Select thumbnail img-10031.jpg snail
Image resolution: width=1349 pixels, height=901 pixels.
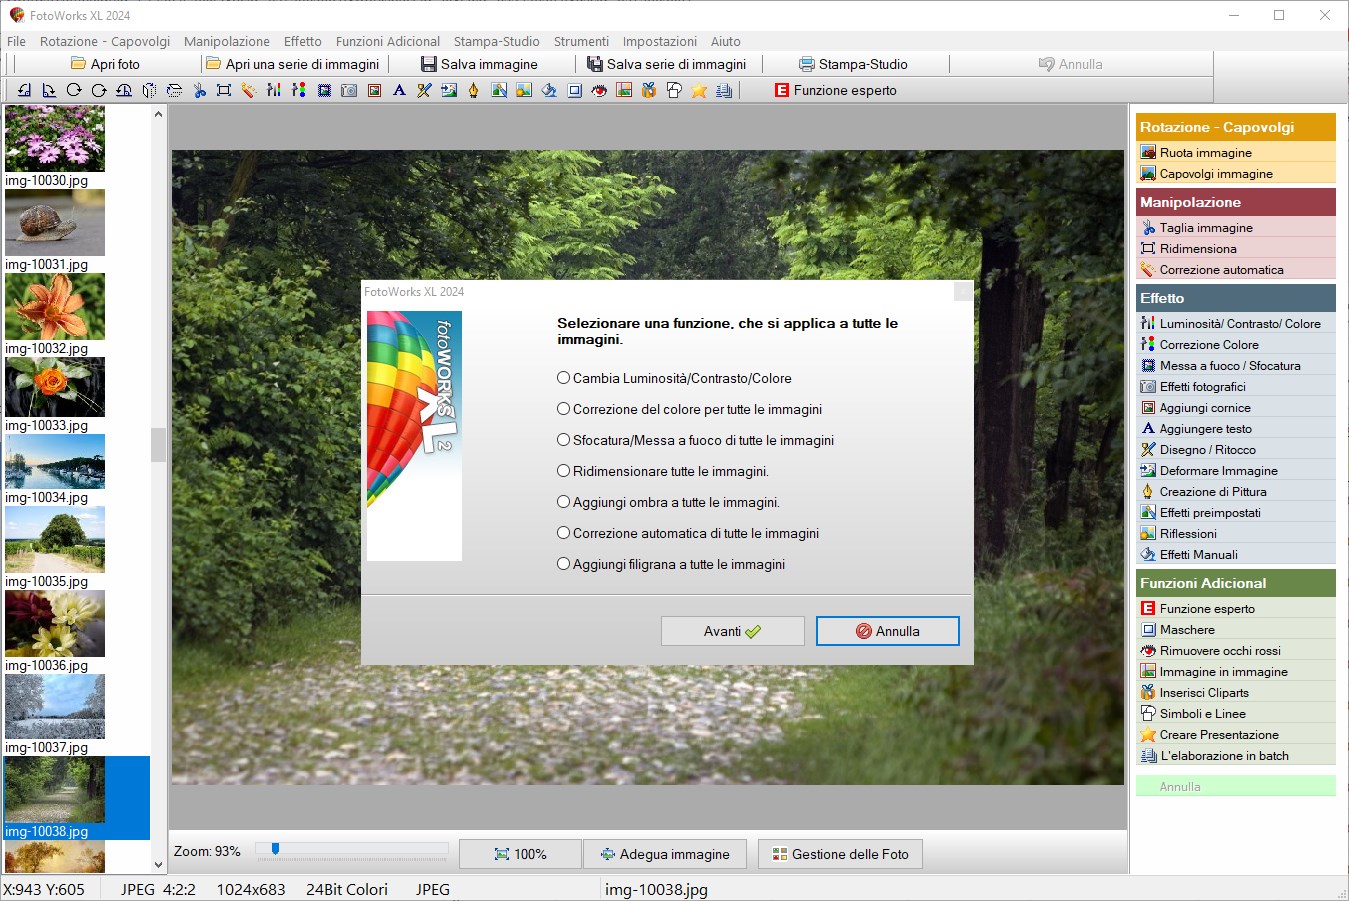[x=55, y=223]
